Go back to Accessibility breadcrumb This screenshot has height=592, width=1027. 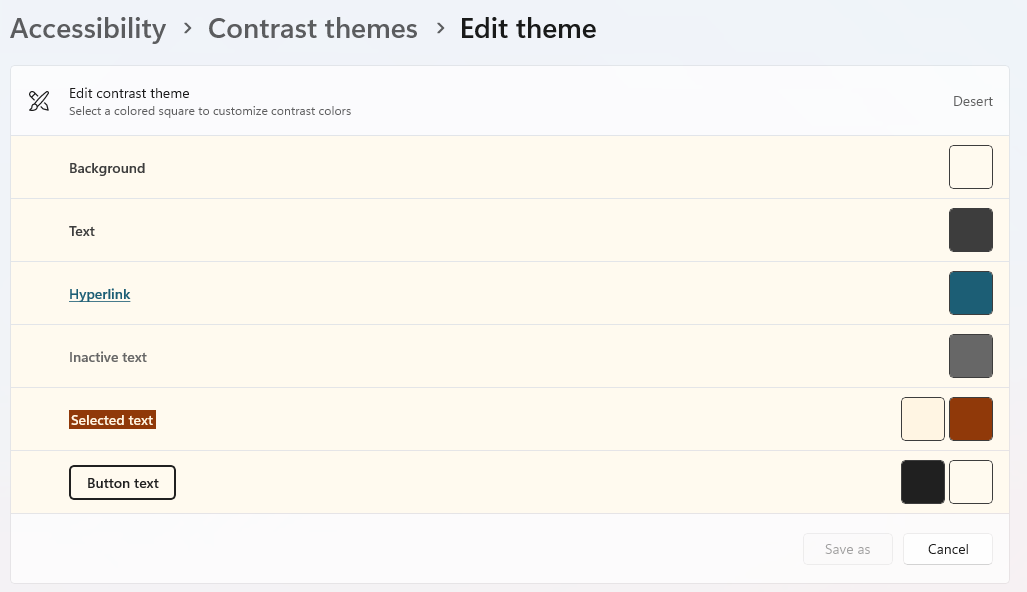click(x=88, y=29)
